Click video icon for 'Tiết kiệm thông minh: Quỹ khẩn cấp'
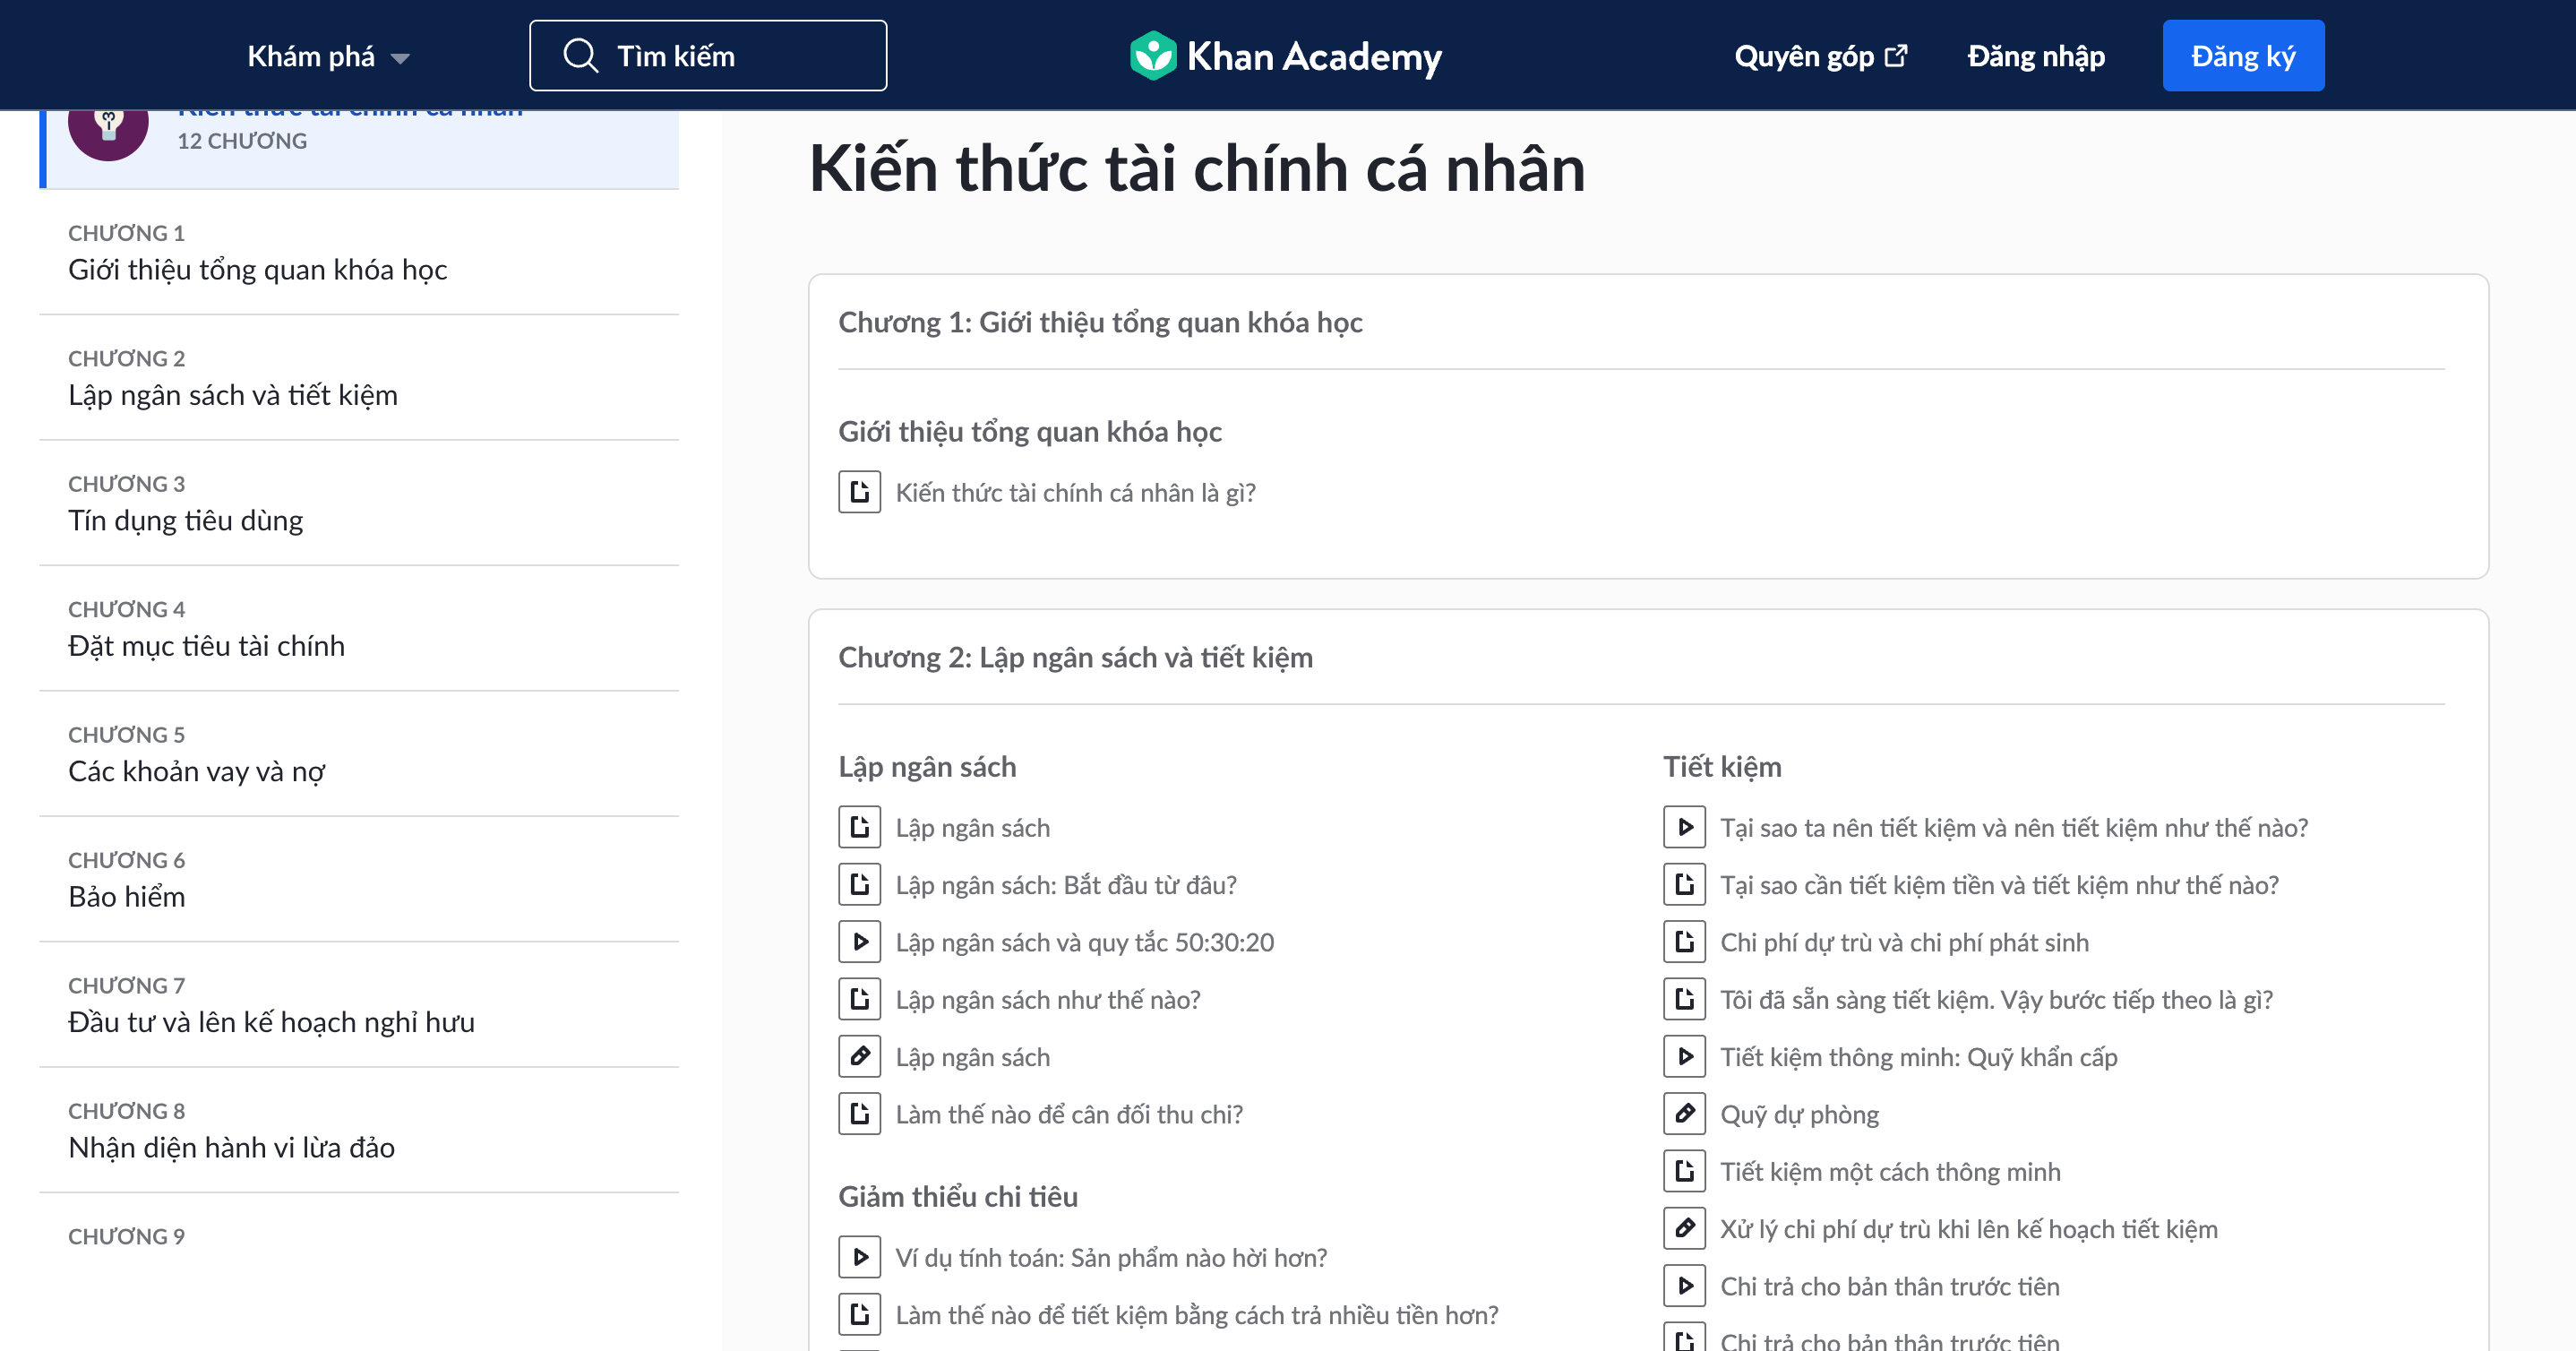 (1684, 1056)
